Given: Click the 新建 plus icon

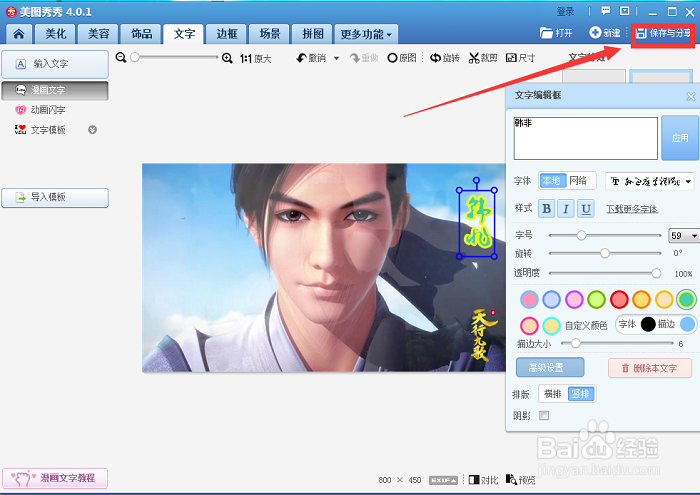Looking at the screenshot, I should (595, 33).
